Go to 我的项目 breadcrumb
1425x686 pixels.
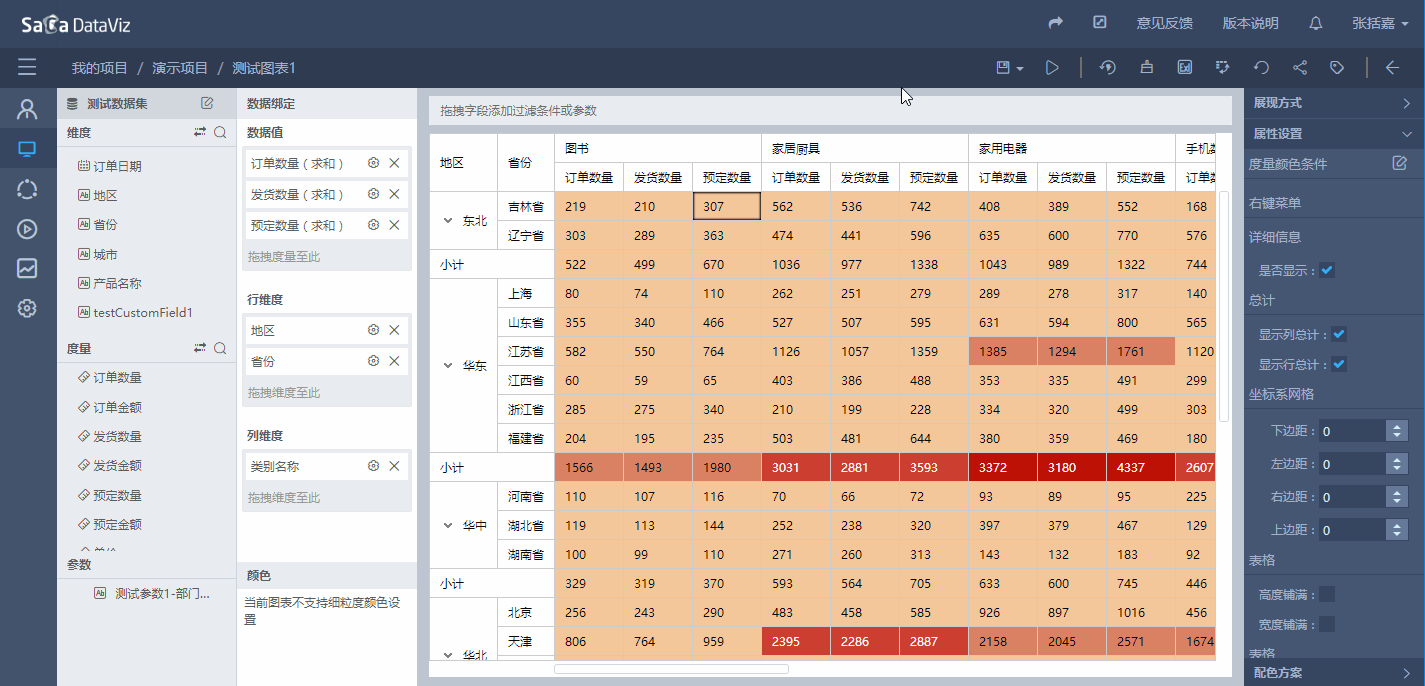100,68
